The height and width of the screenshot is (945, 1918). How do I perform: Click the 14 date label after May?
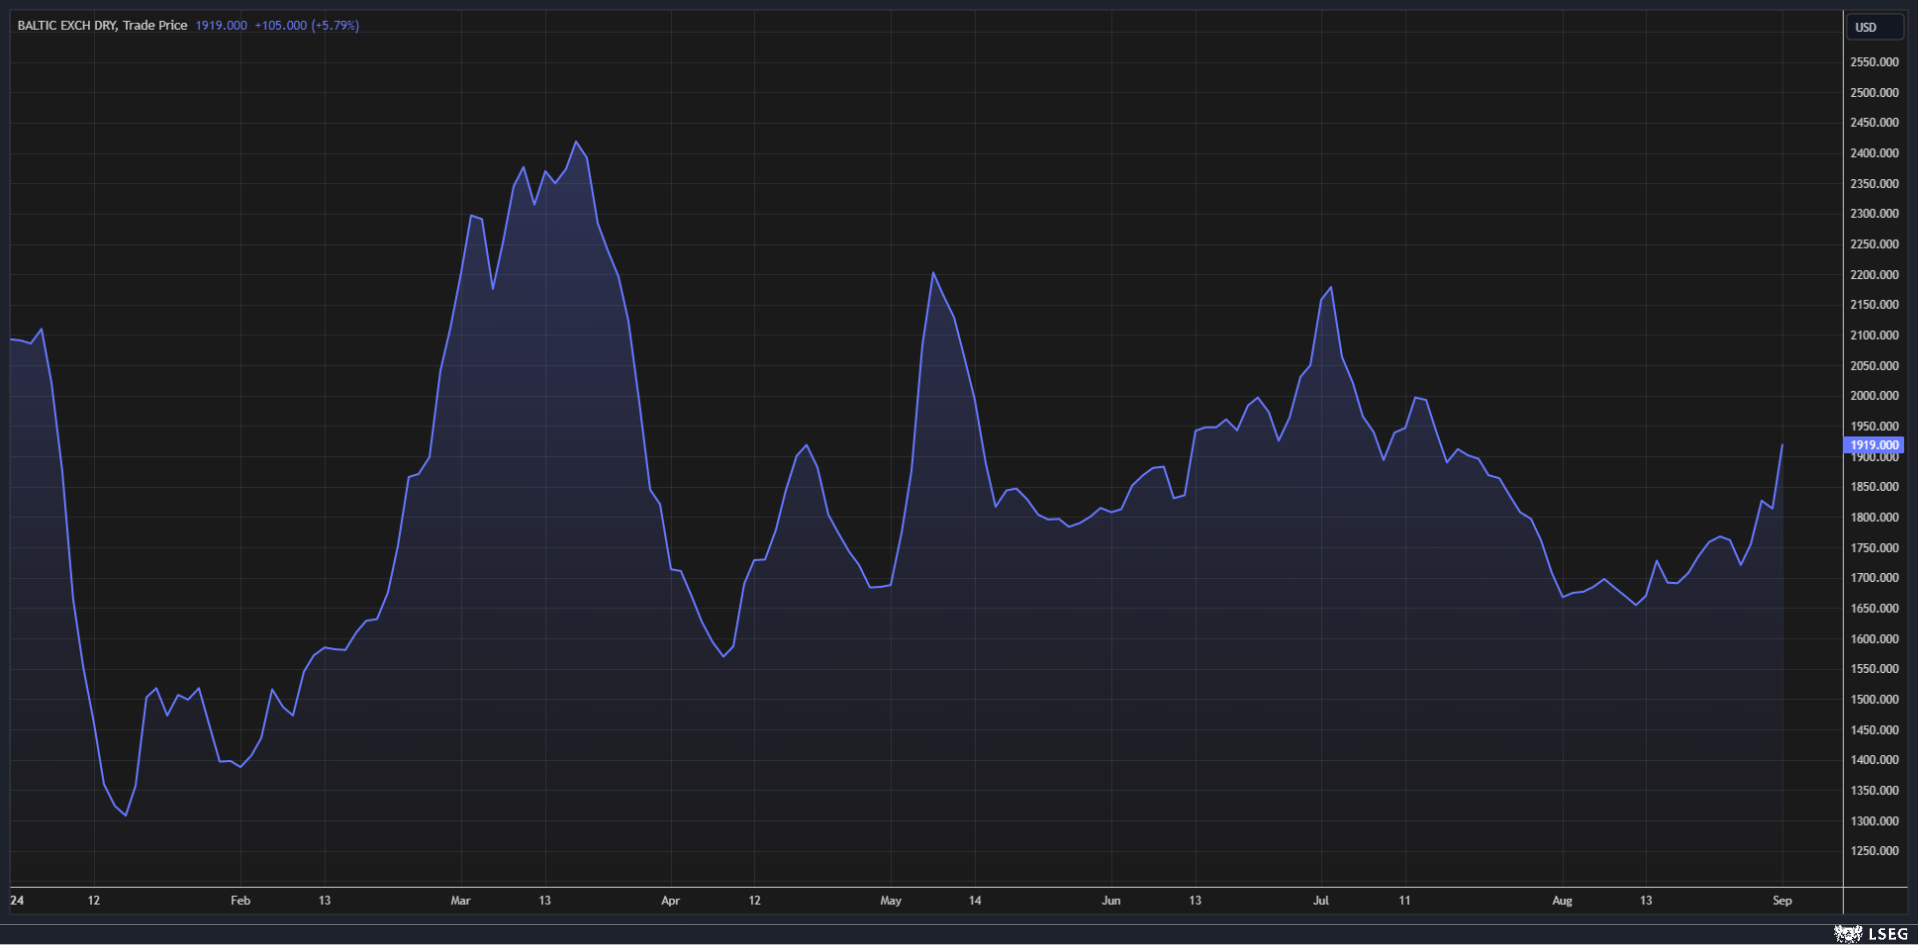coord(975,900)
